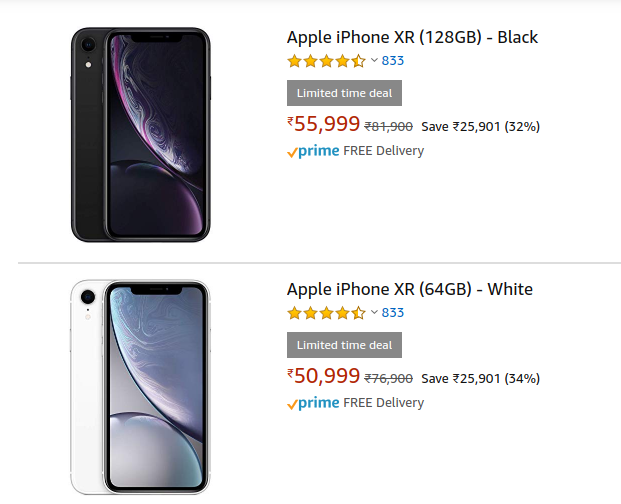Select the ₹55,999 deal price
The image size is (621, 504).
point(324,125)
